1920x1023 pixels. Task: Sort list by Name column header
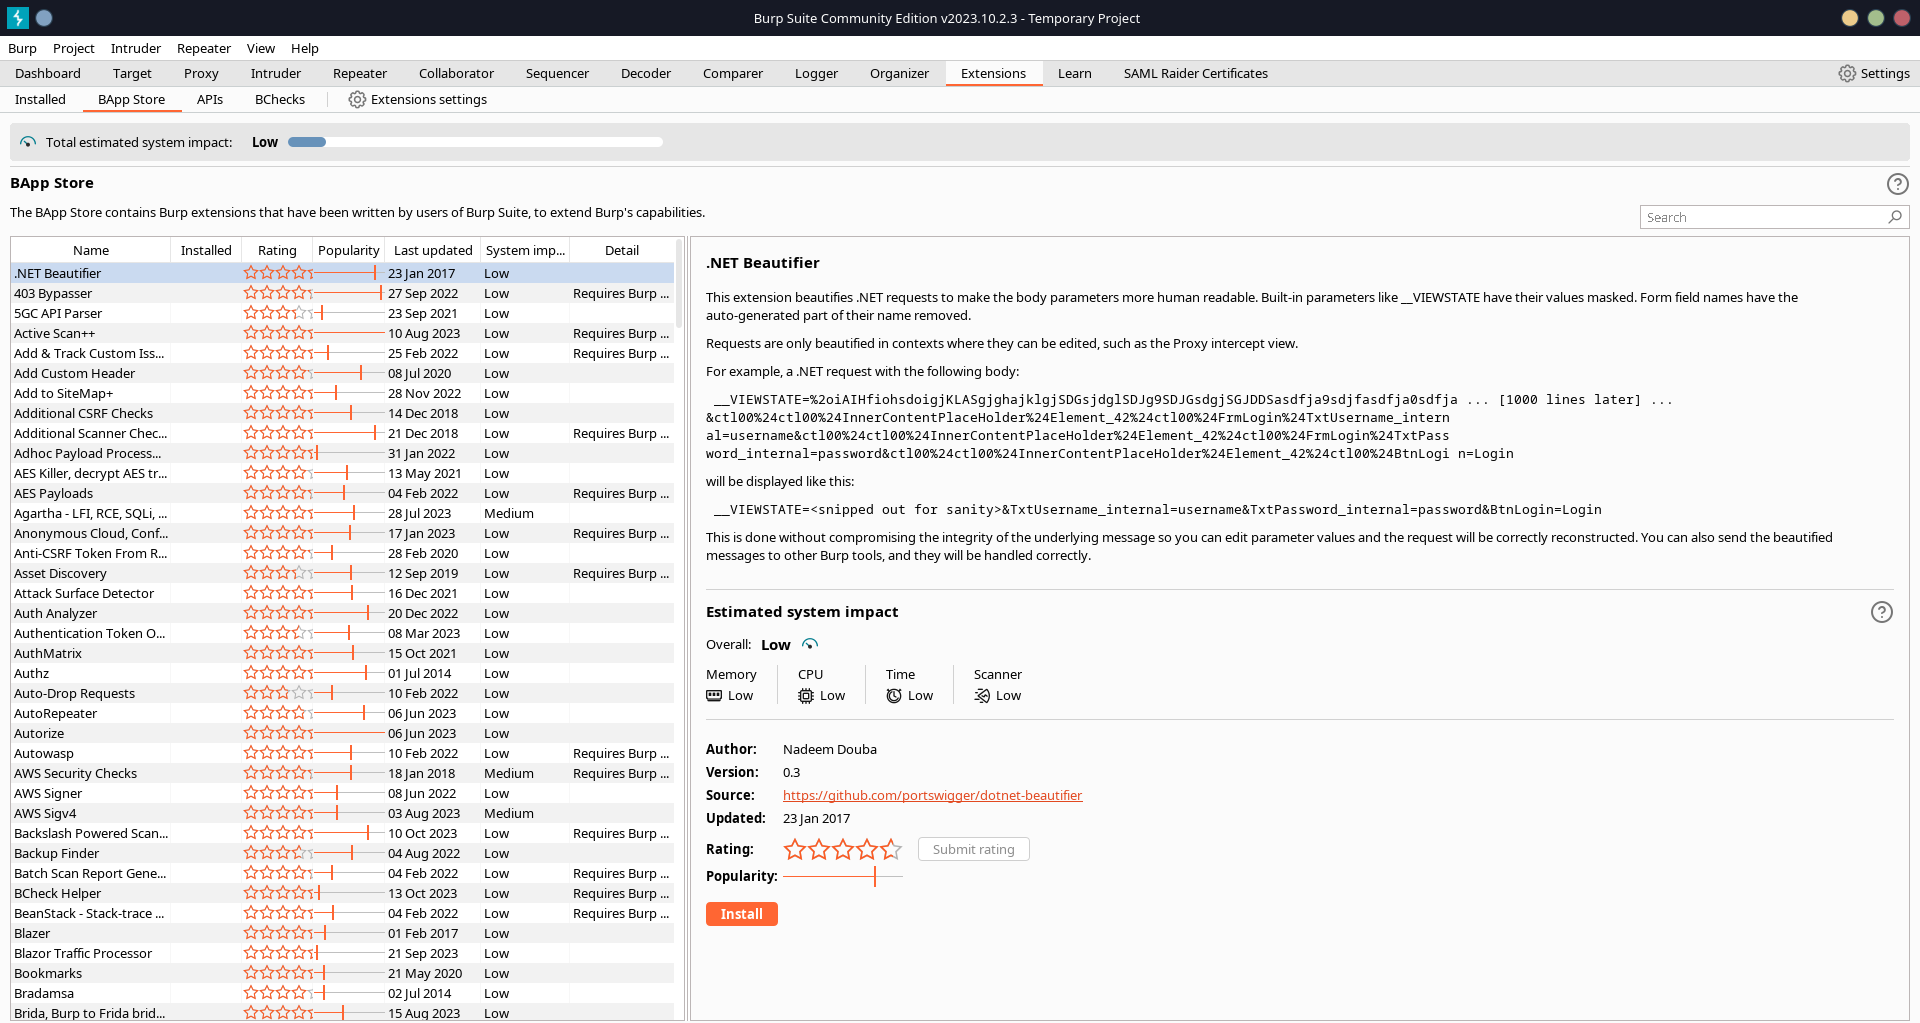point(90,250)
